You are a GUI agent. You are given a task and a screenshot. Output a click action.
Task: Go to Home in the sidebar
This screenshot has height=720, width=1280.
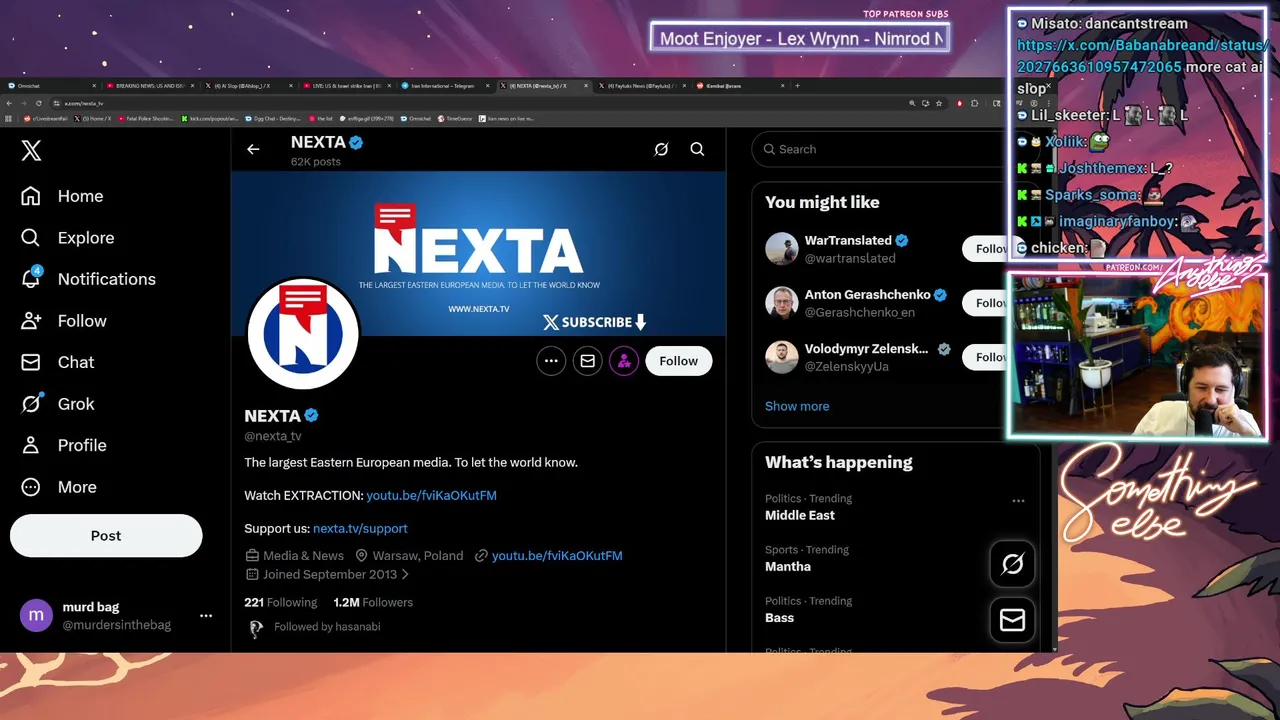click(62, 196)
